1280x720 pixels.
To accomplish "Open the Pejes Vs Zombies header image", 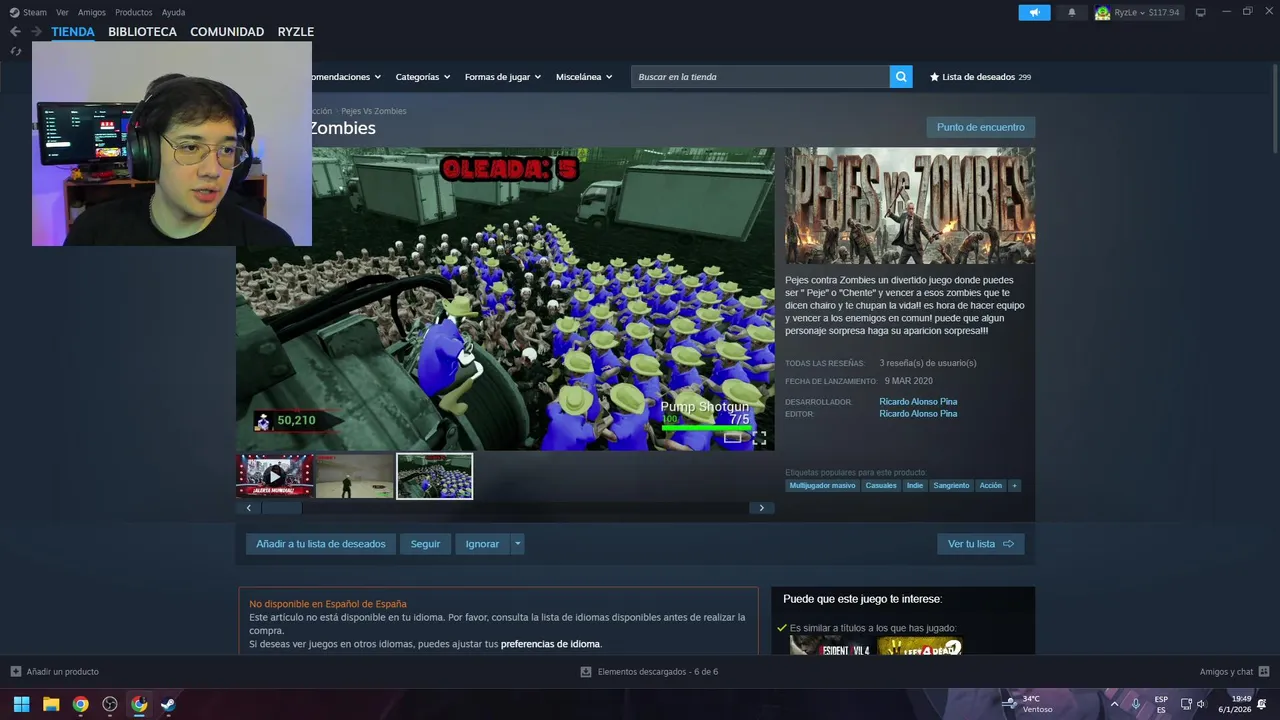I will coord(910,206).
